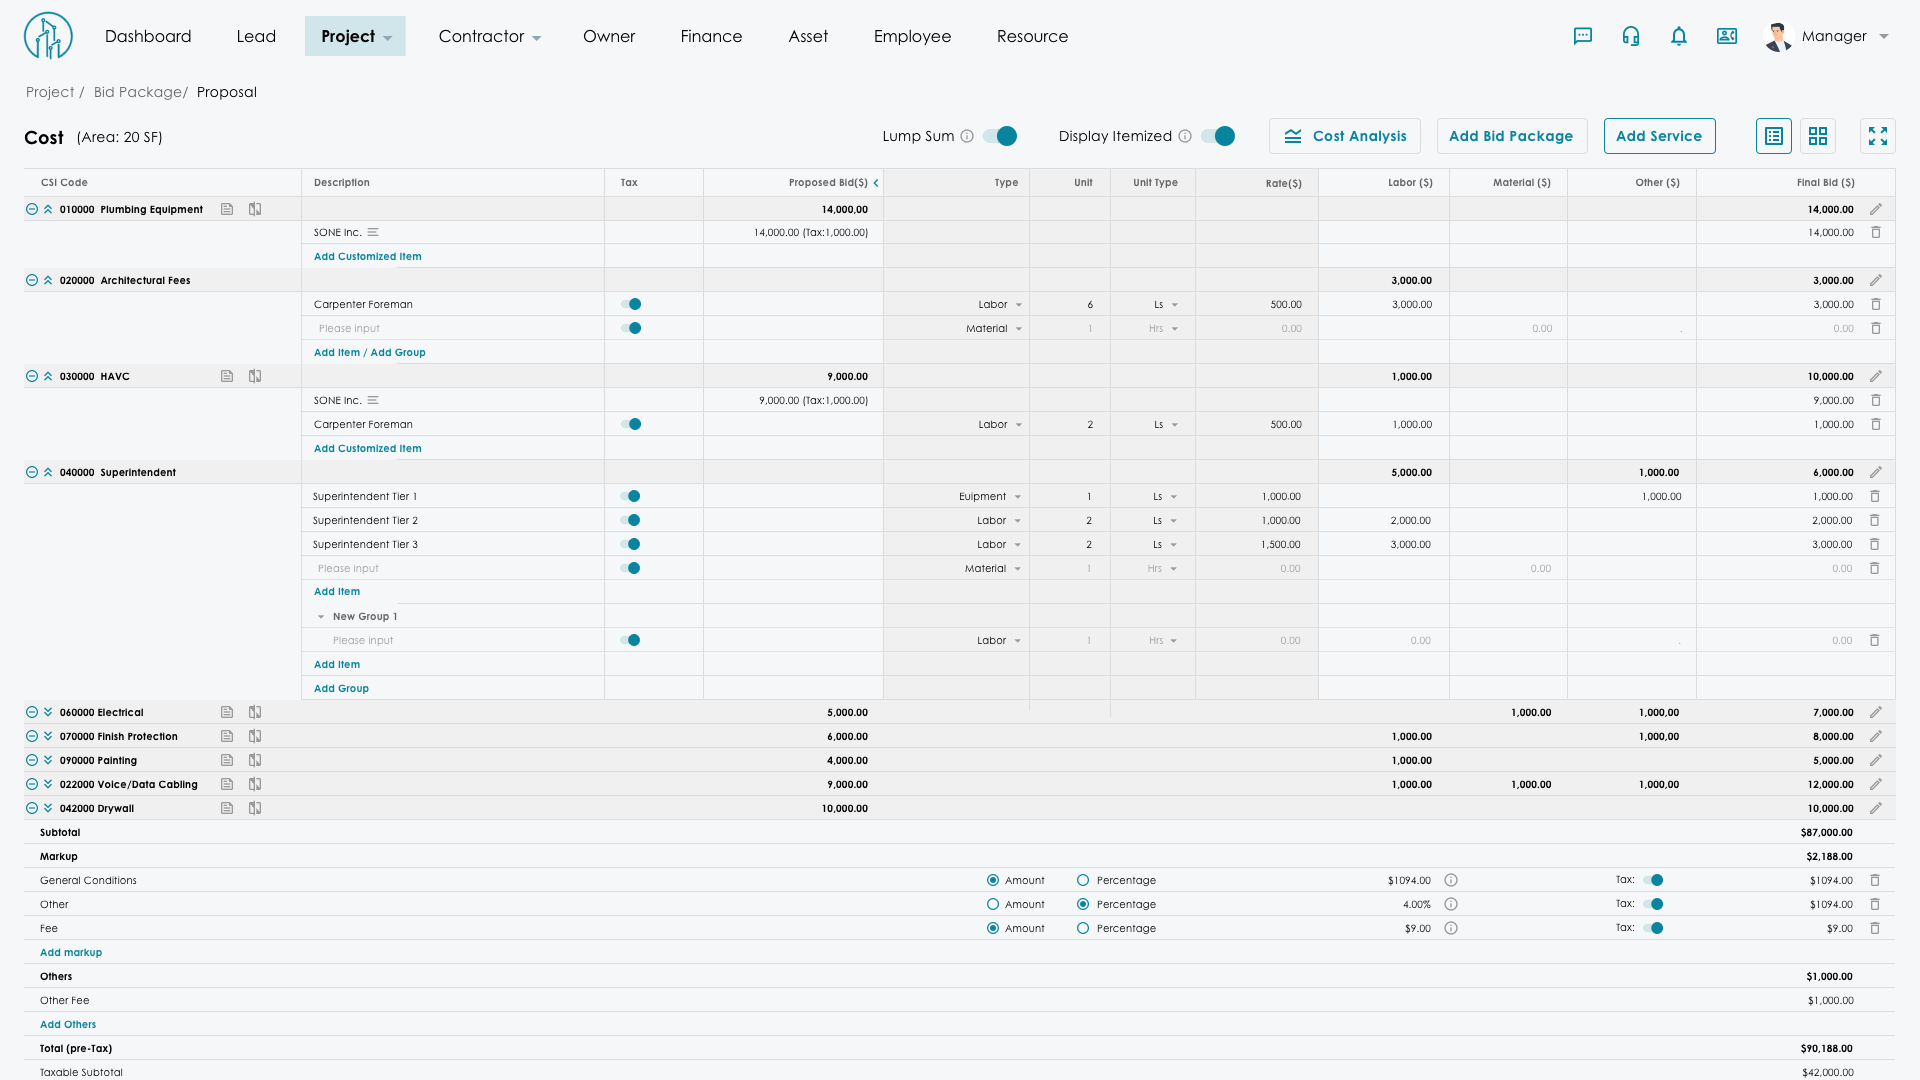The image size is (1920, 1080).
Task: Go to the Finance tab
Action: (711, 36)
